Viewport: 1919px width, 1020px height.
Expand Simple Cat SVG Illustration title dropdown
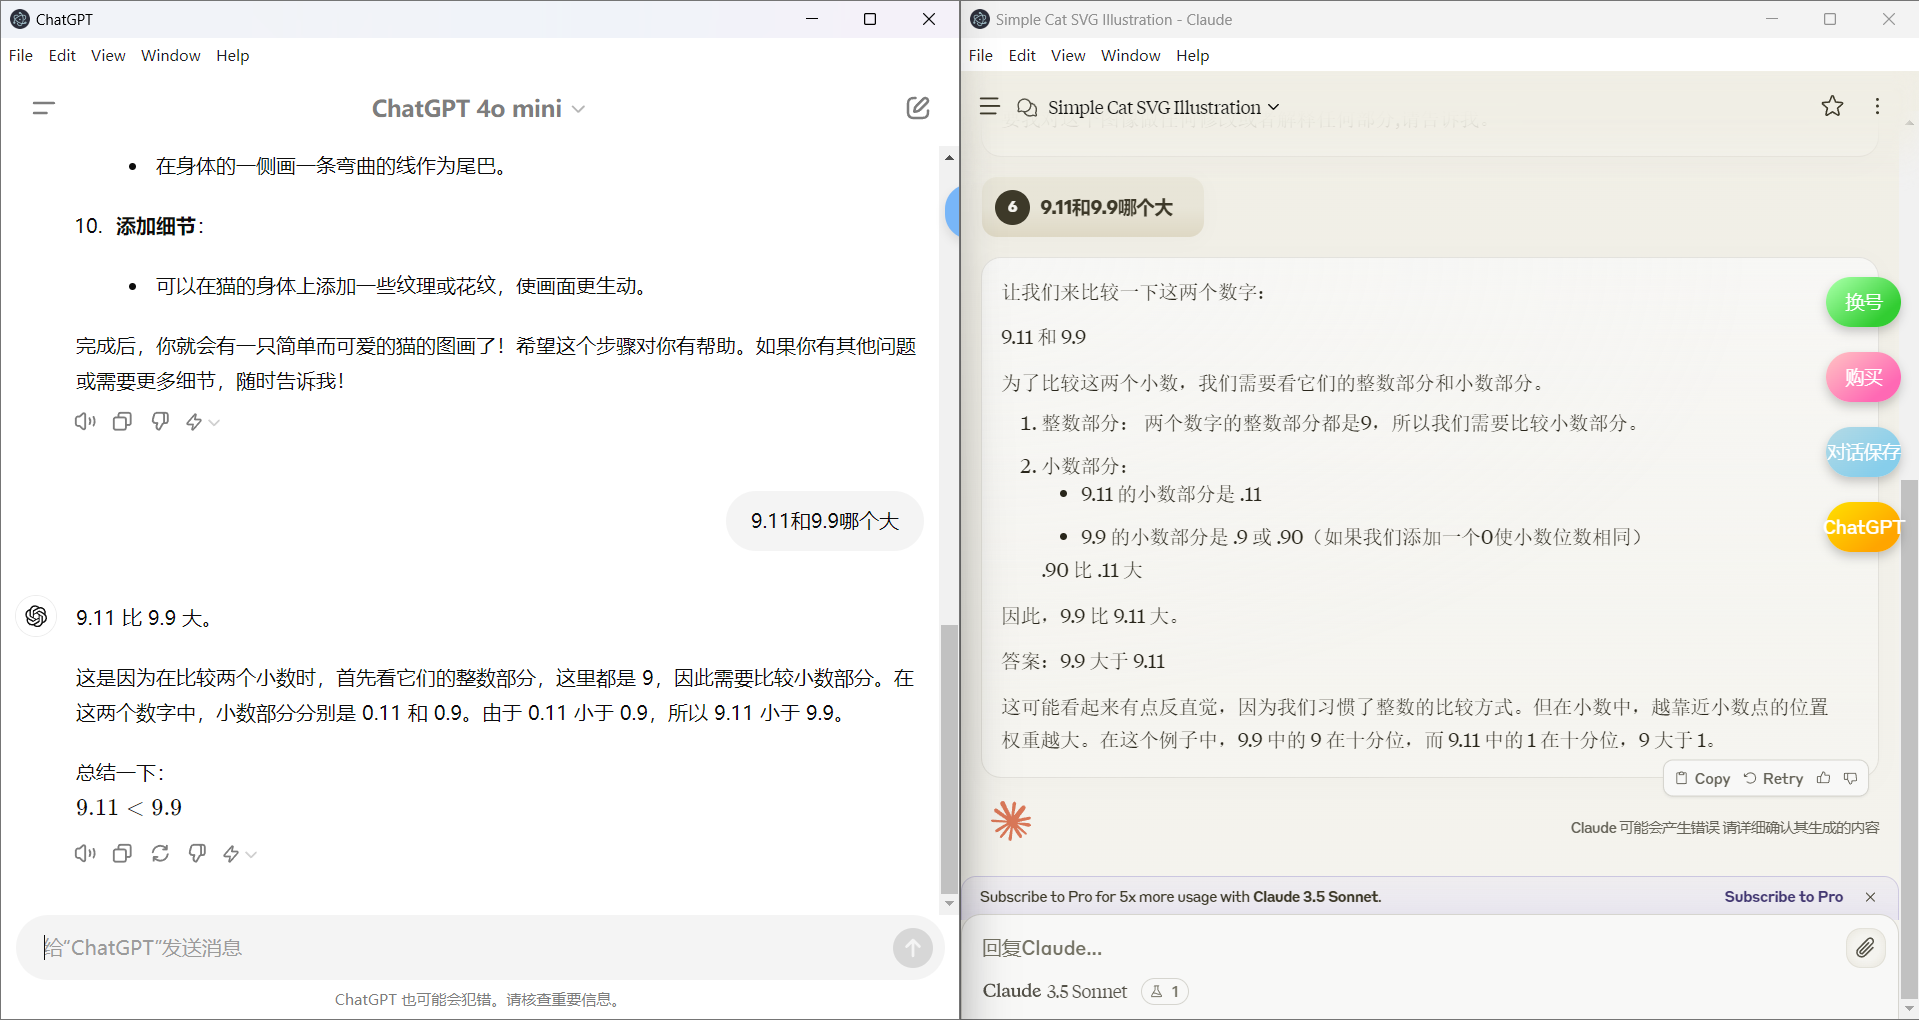pos(1163,107)
